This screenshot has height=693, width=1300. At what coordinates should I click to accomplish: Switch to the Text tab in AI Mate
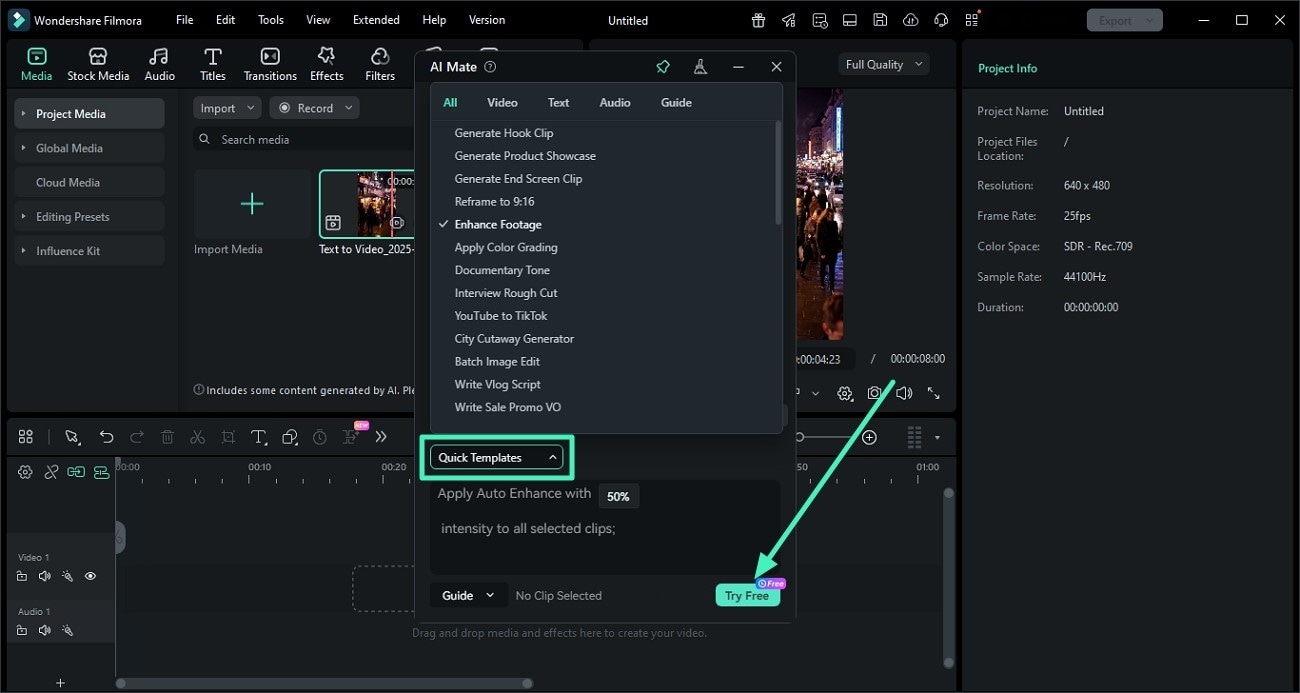558,102
